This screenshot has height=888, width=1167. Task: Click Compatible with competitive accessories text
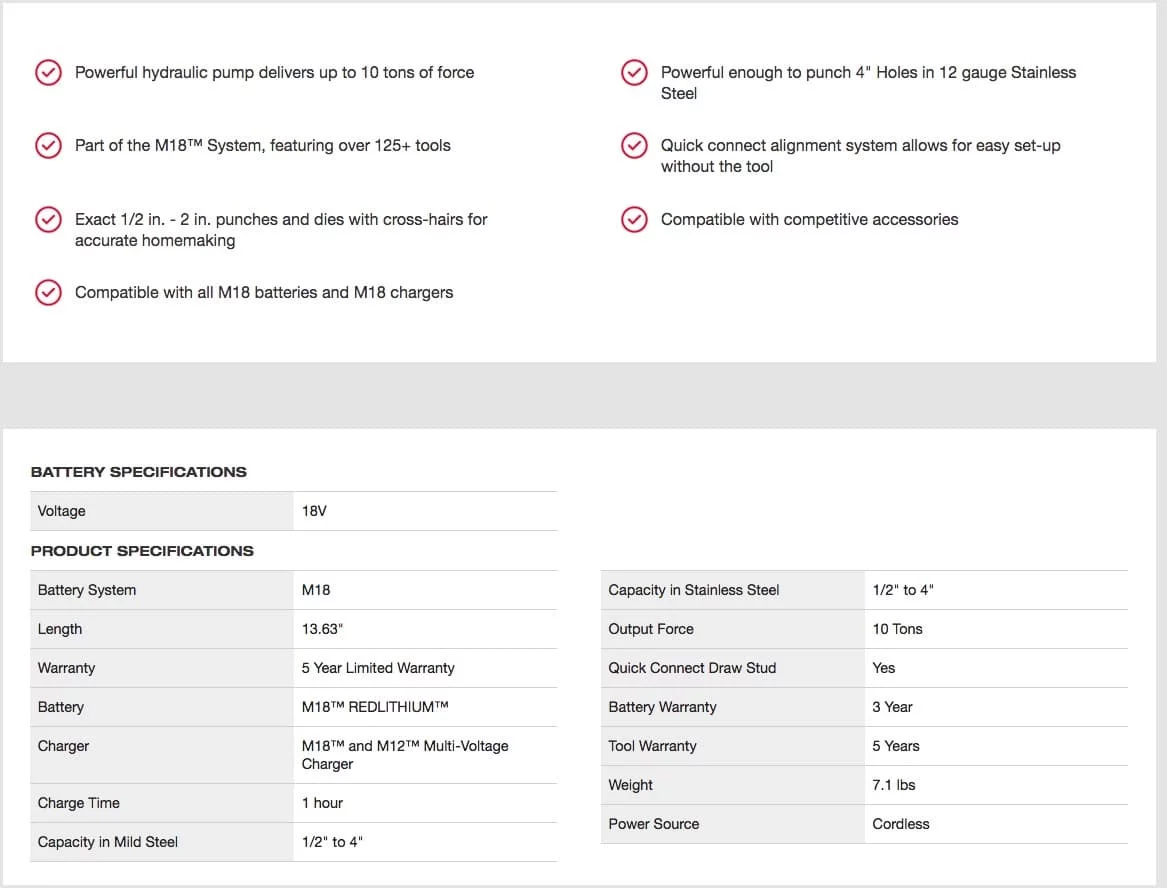(x=810, y=219)
